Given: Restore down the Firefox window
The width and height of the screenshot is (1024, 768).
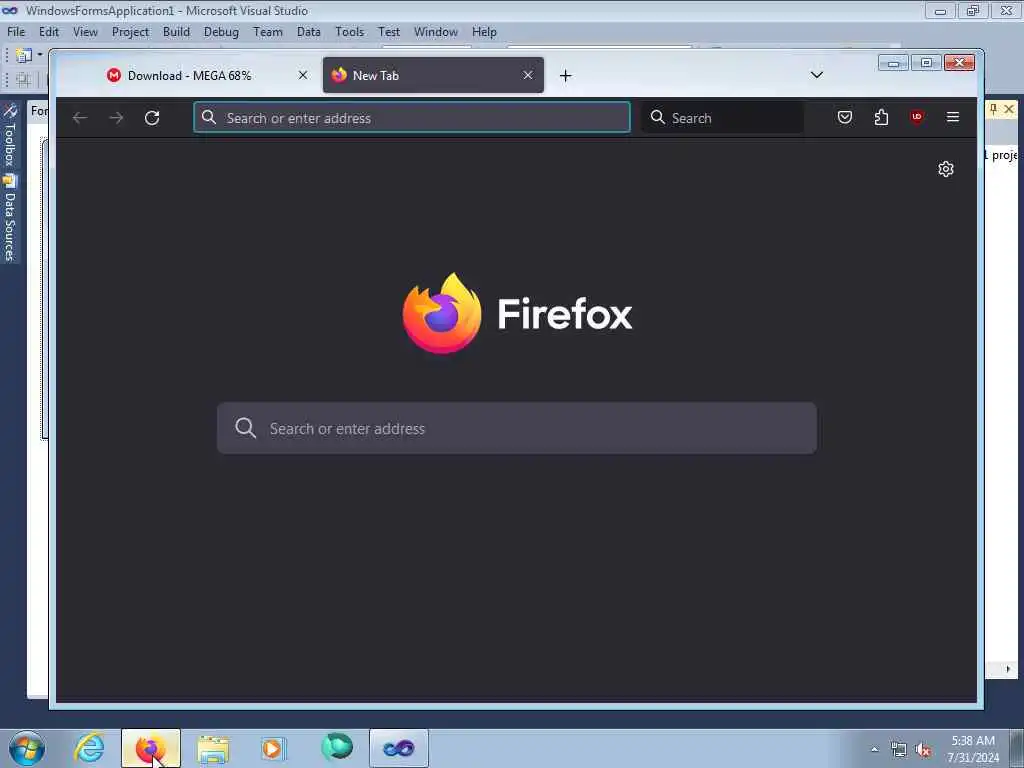Looking at the screenshot, I should click(x=926, y=63).
